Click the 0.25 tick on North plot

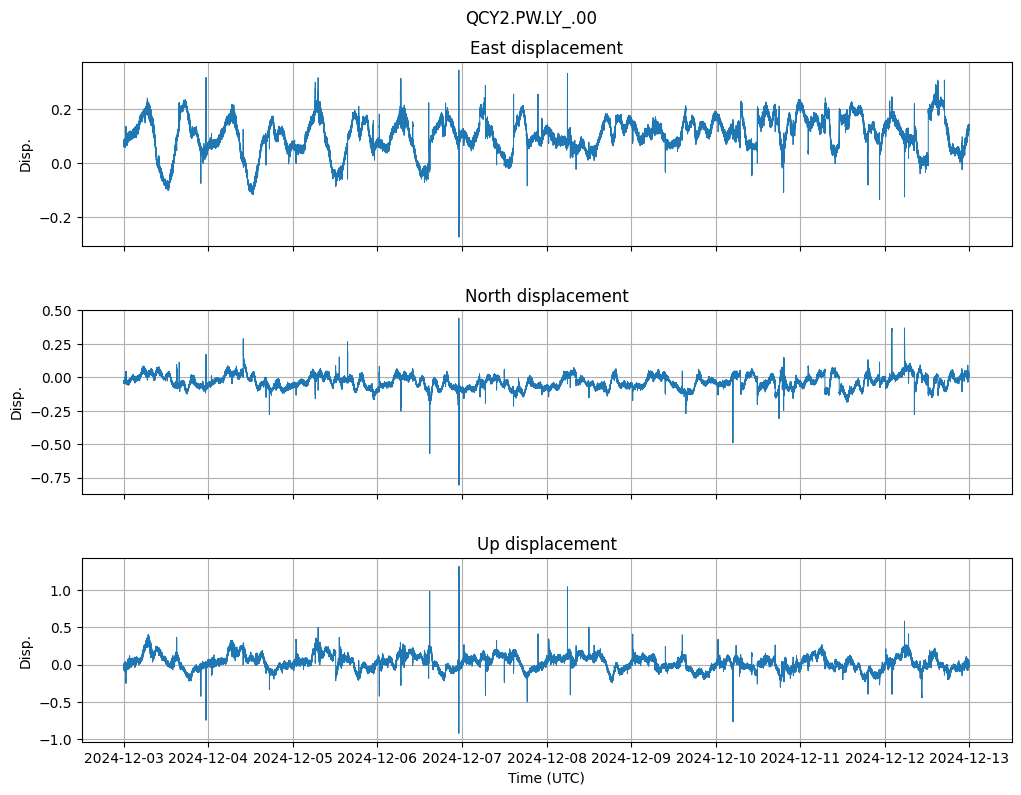point(58,344)
